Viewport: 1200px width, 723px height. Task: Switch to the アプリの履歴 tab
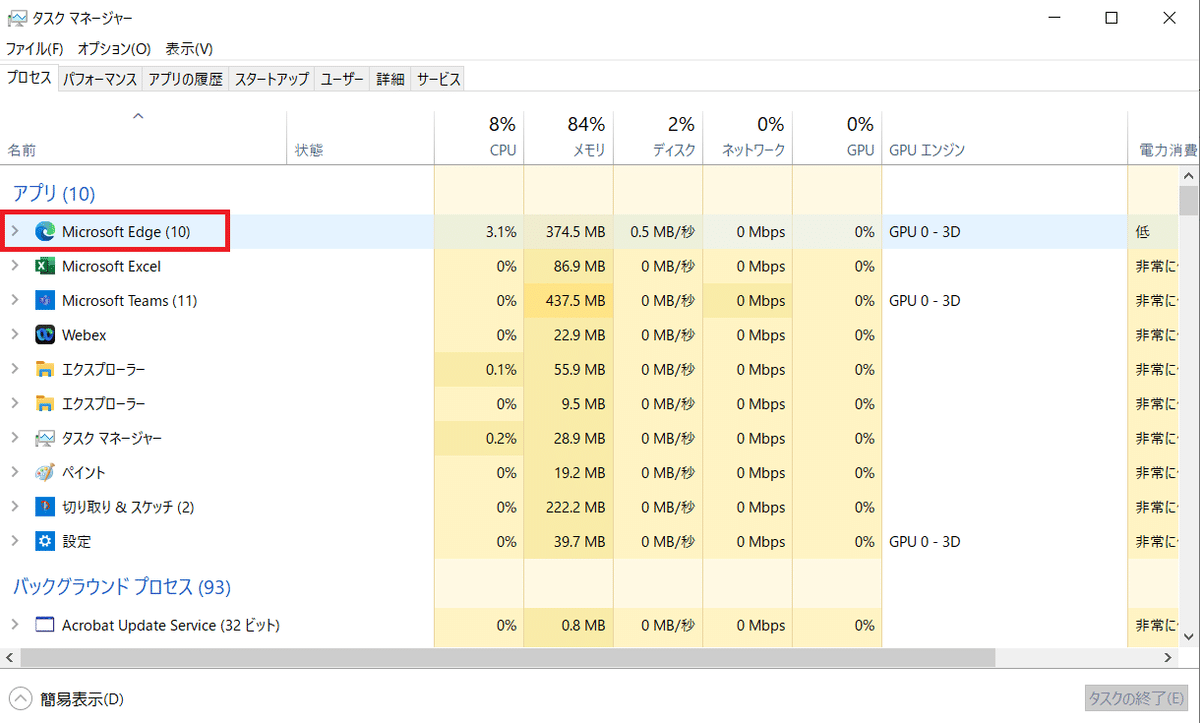pos(185,79)
